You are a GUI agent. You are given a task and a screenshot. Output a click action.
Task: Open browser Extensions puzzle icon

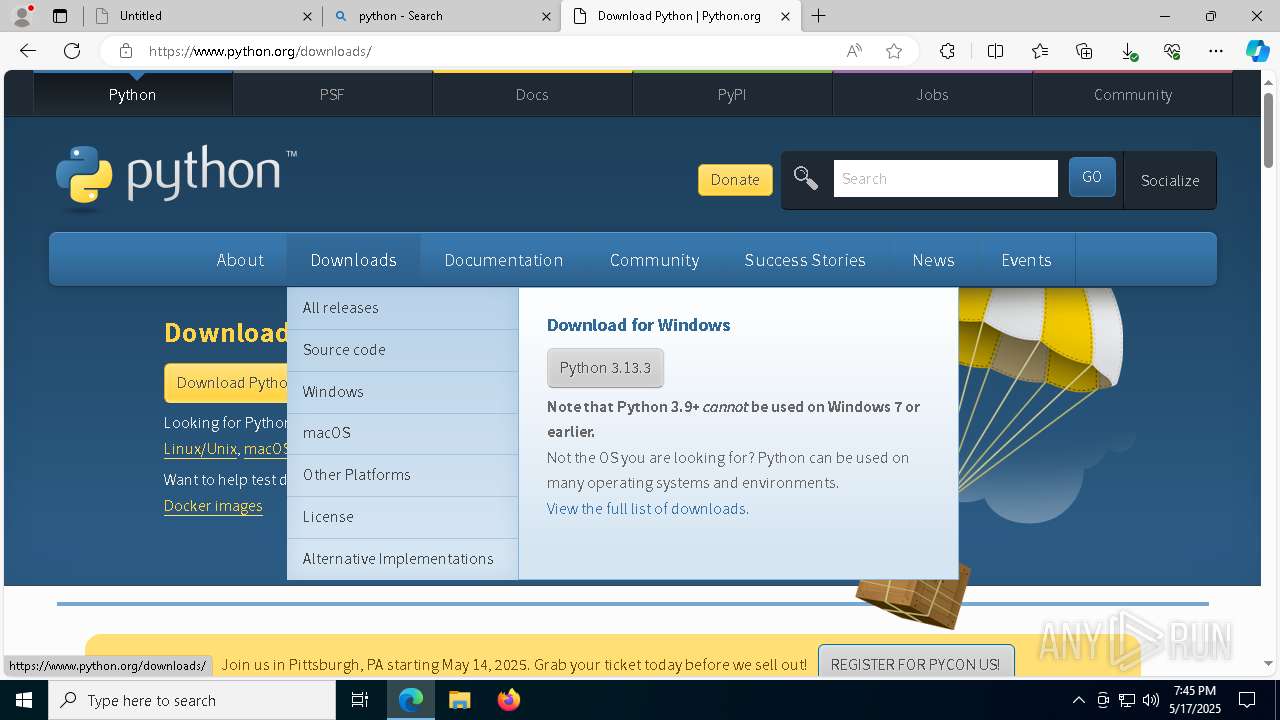947,51
